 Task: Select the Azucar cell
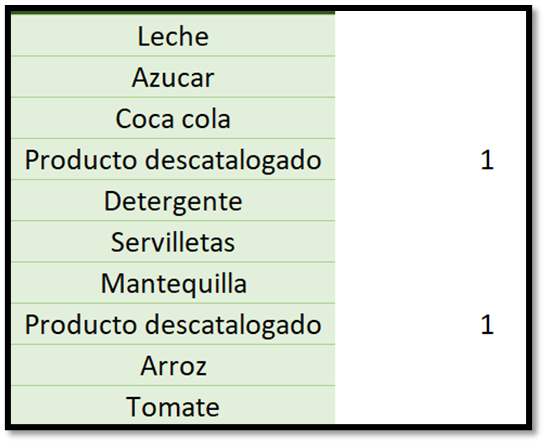173,77
